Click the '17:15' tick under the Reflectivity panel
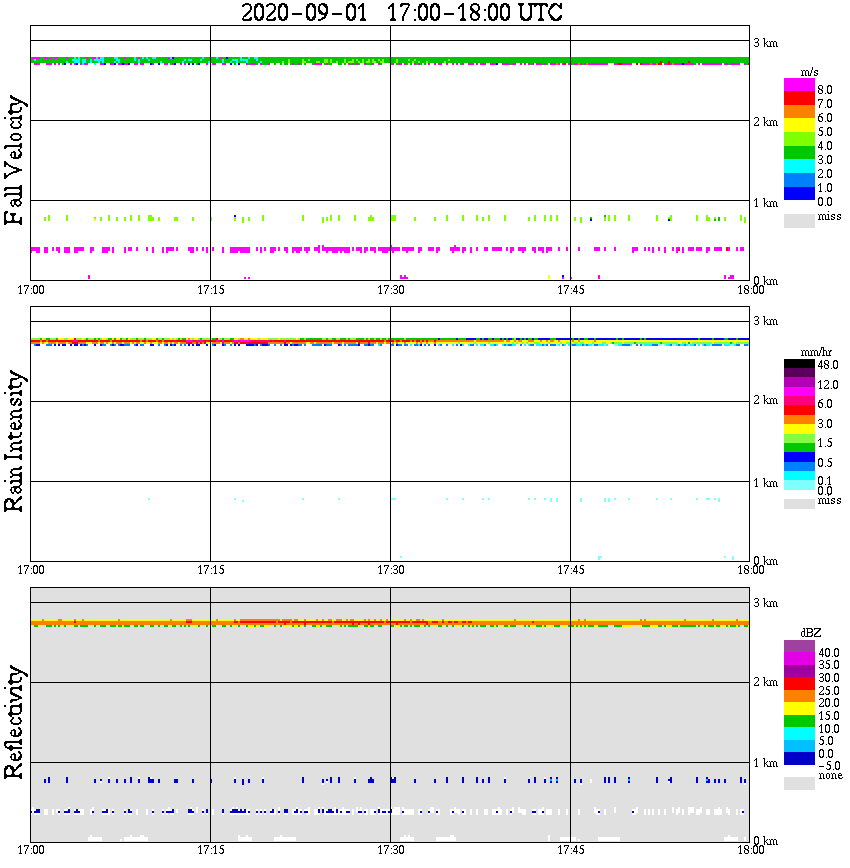 click(211, 850)
